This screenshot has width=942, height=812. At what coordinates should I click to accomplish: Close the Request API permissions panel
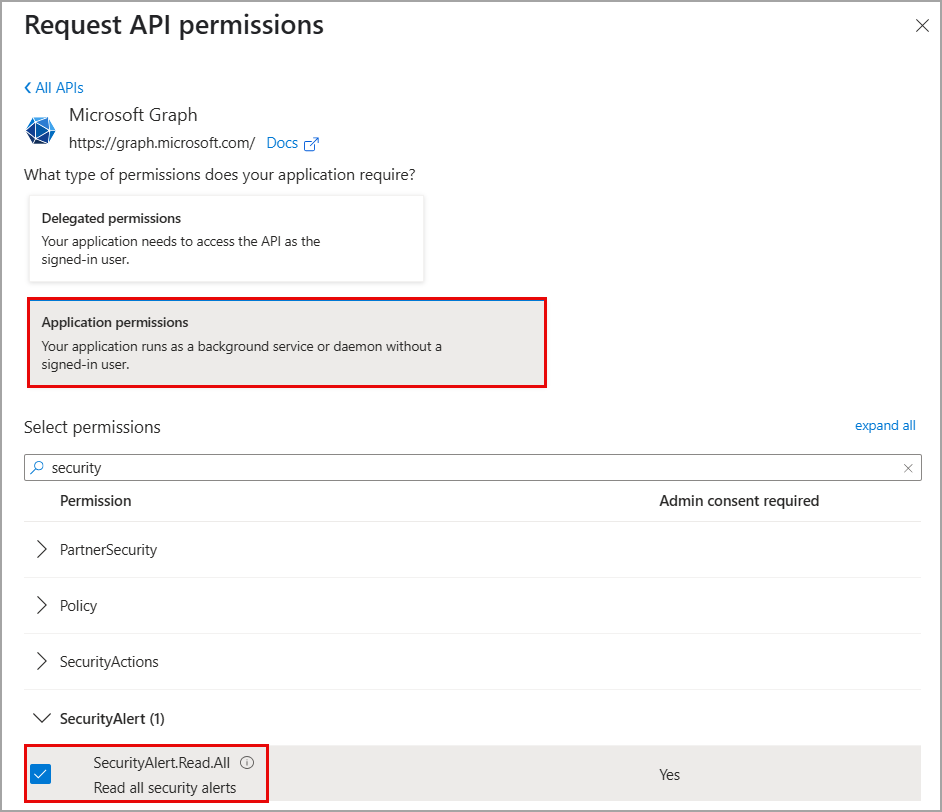click(922, 26)
